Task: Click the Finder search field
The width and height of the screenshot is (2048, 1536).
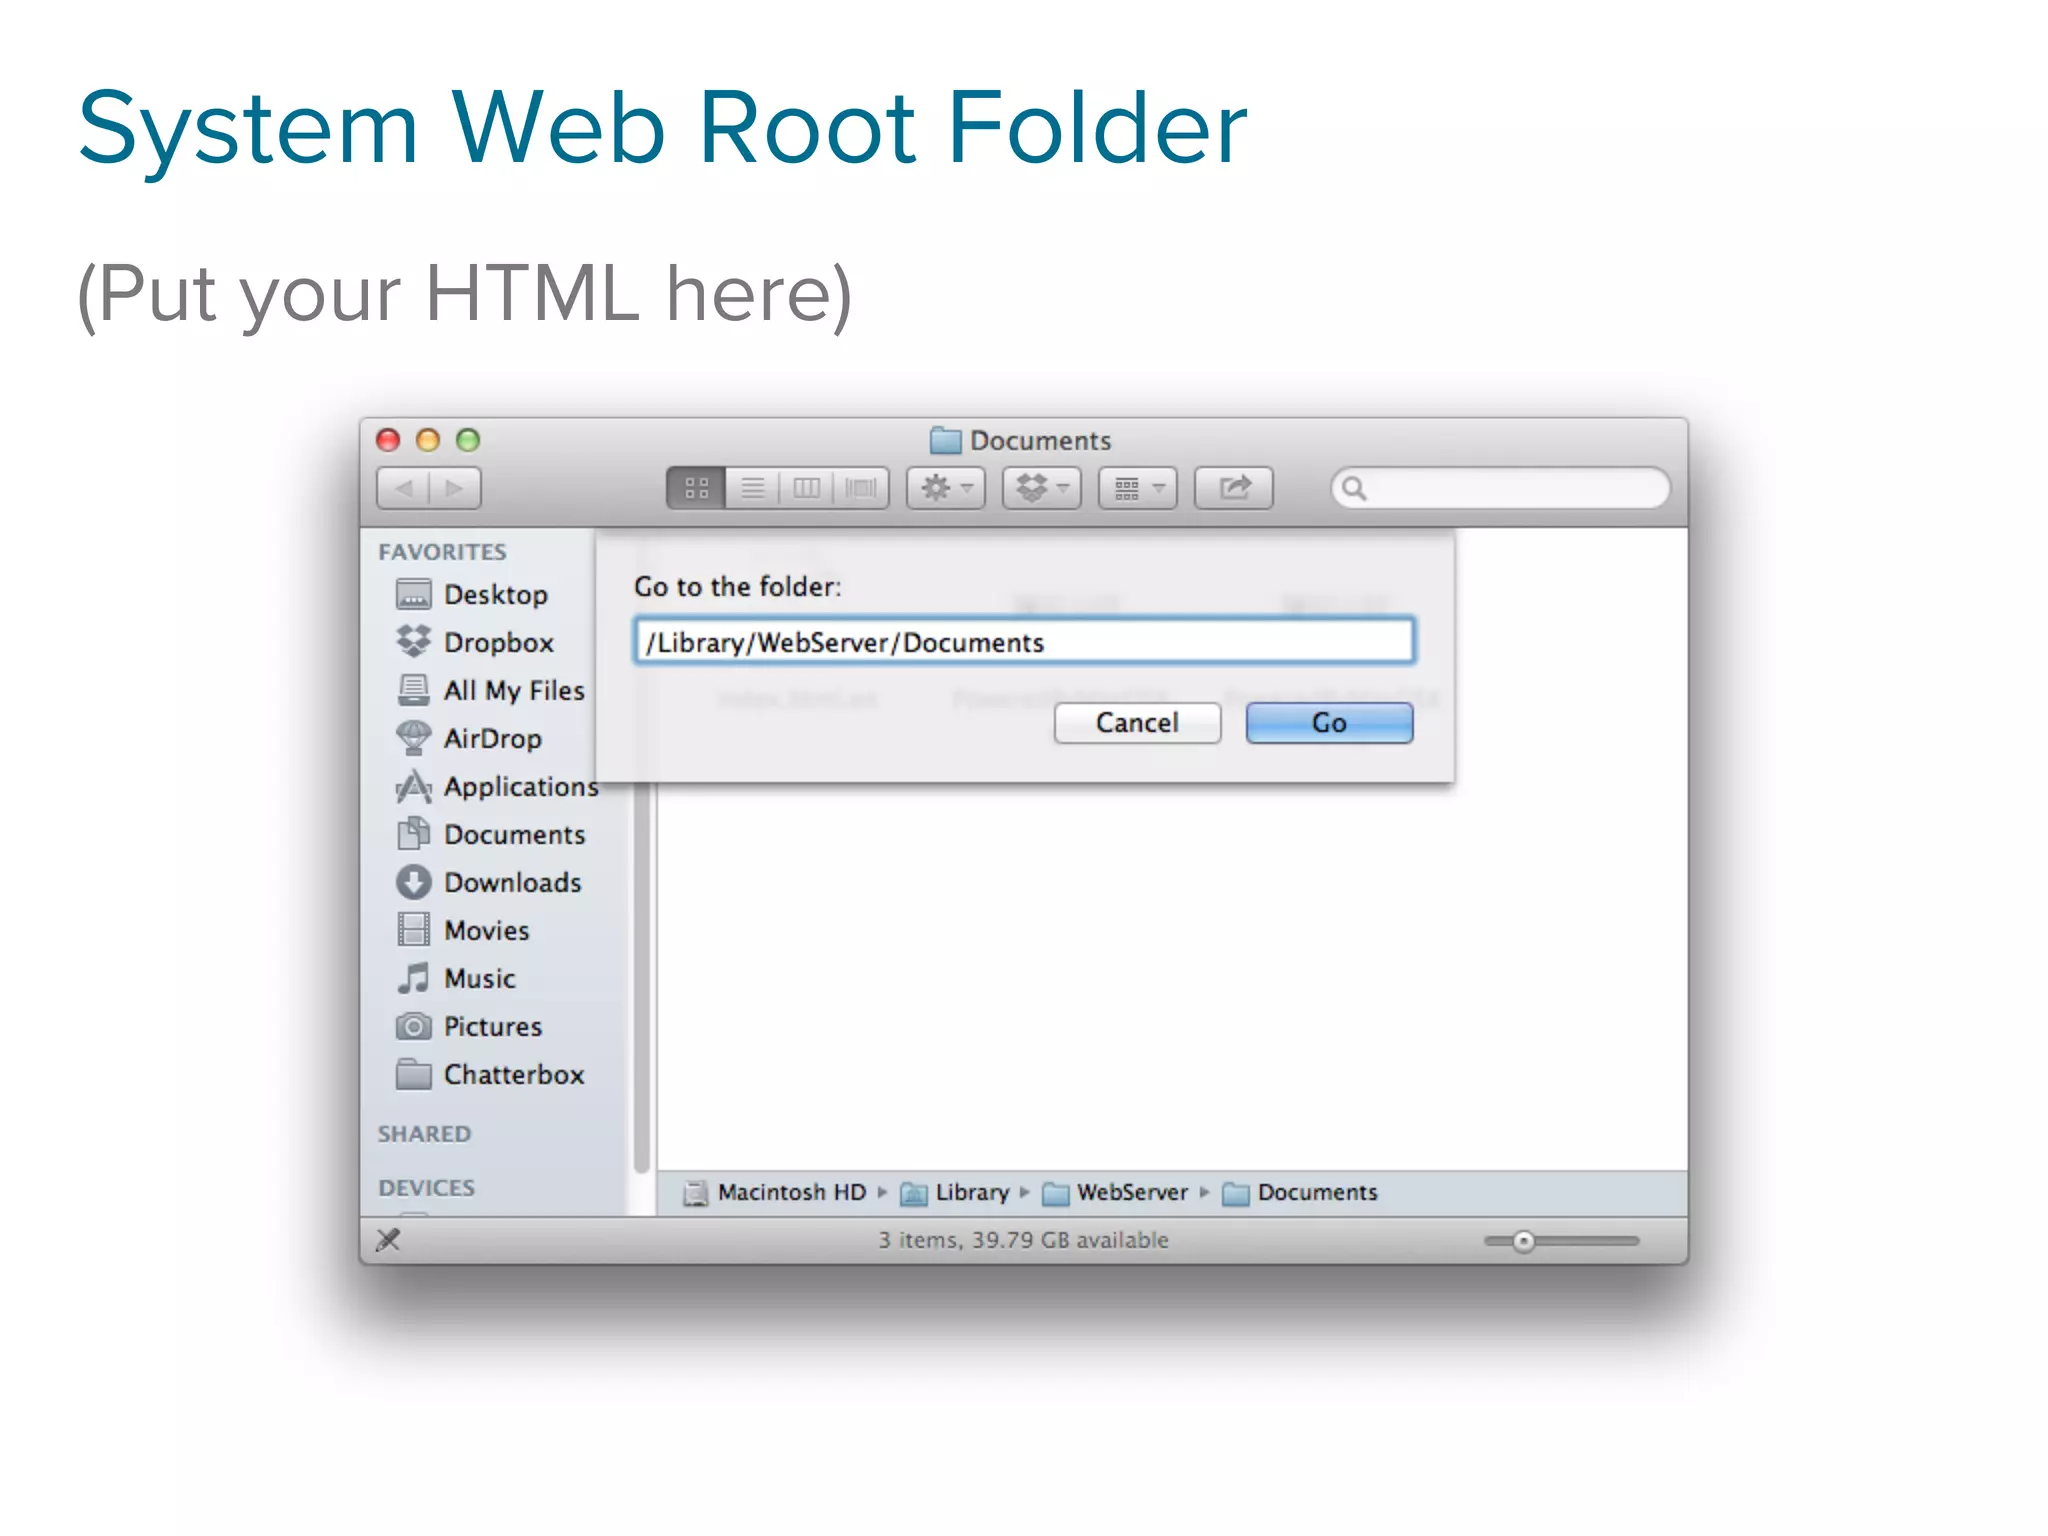Action: tap(1500, 488)
